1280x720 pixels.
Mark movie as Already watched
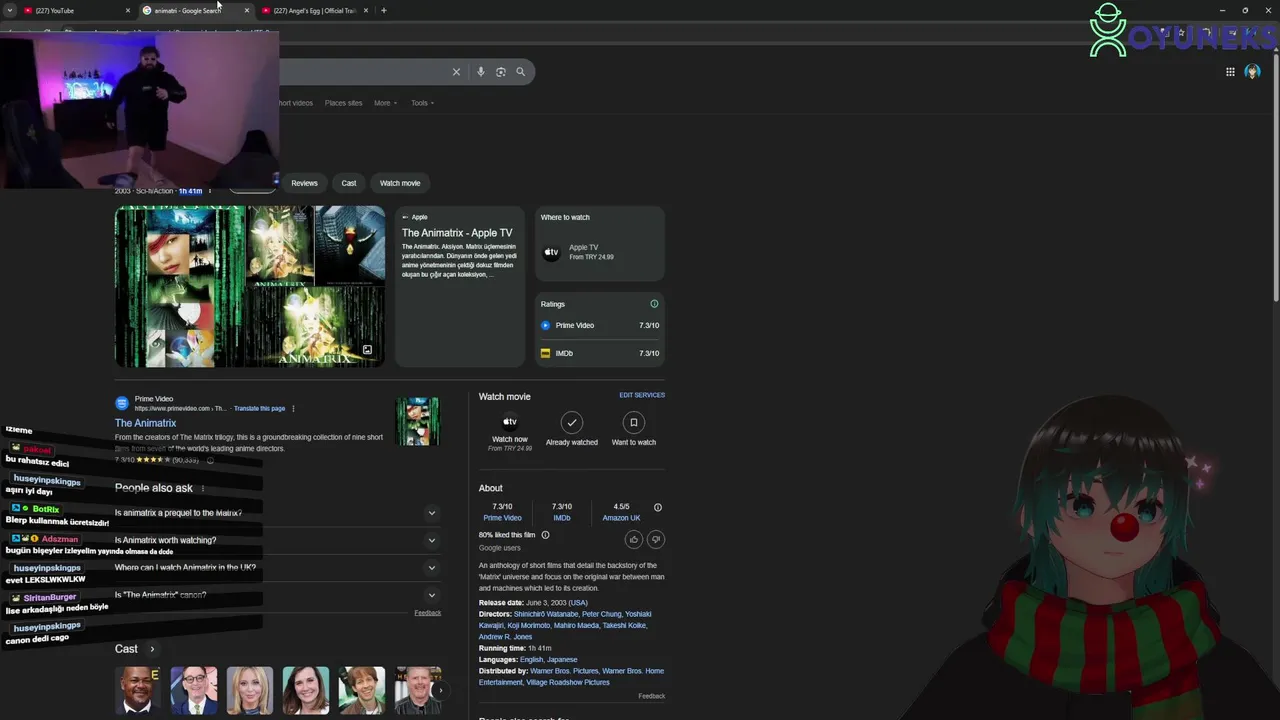[x=571, y=422]
